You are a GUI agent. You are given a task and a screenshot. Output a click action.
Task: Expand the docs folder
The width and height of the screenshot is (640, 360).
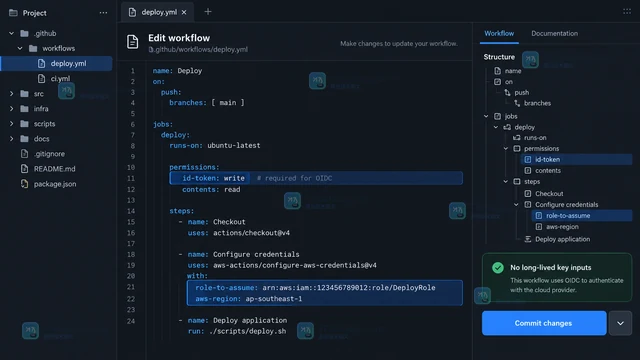pyautogui.click(x=11, y=139)
